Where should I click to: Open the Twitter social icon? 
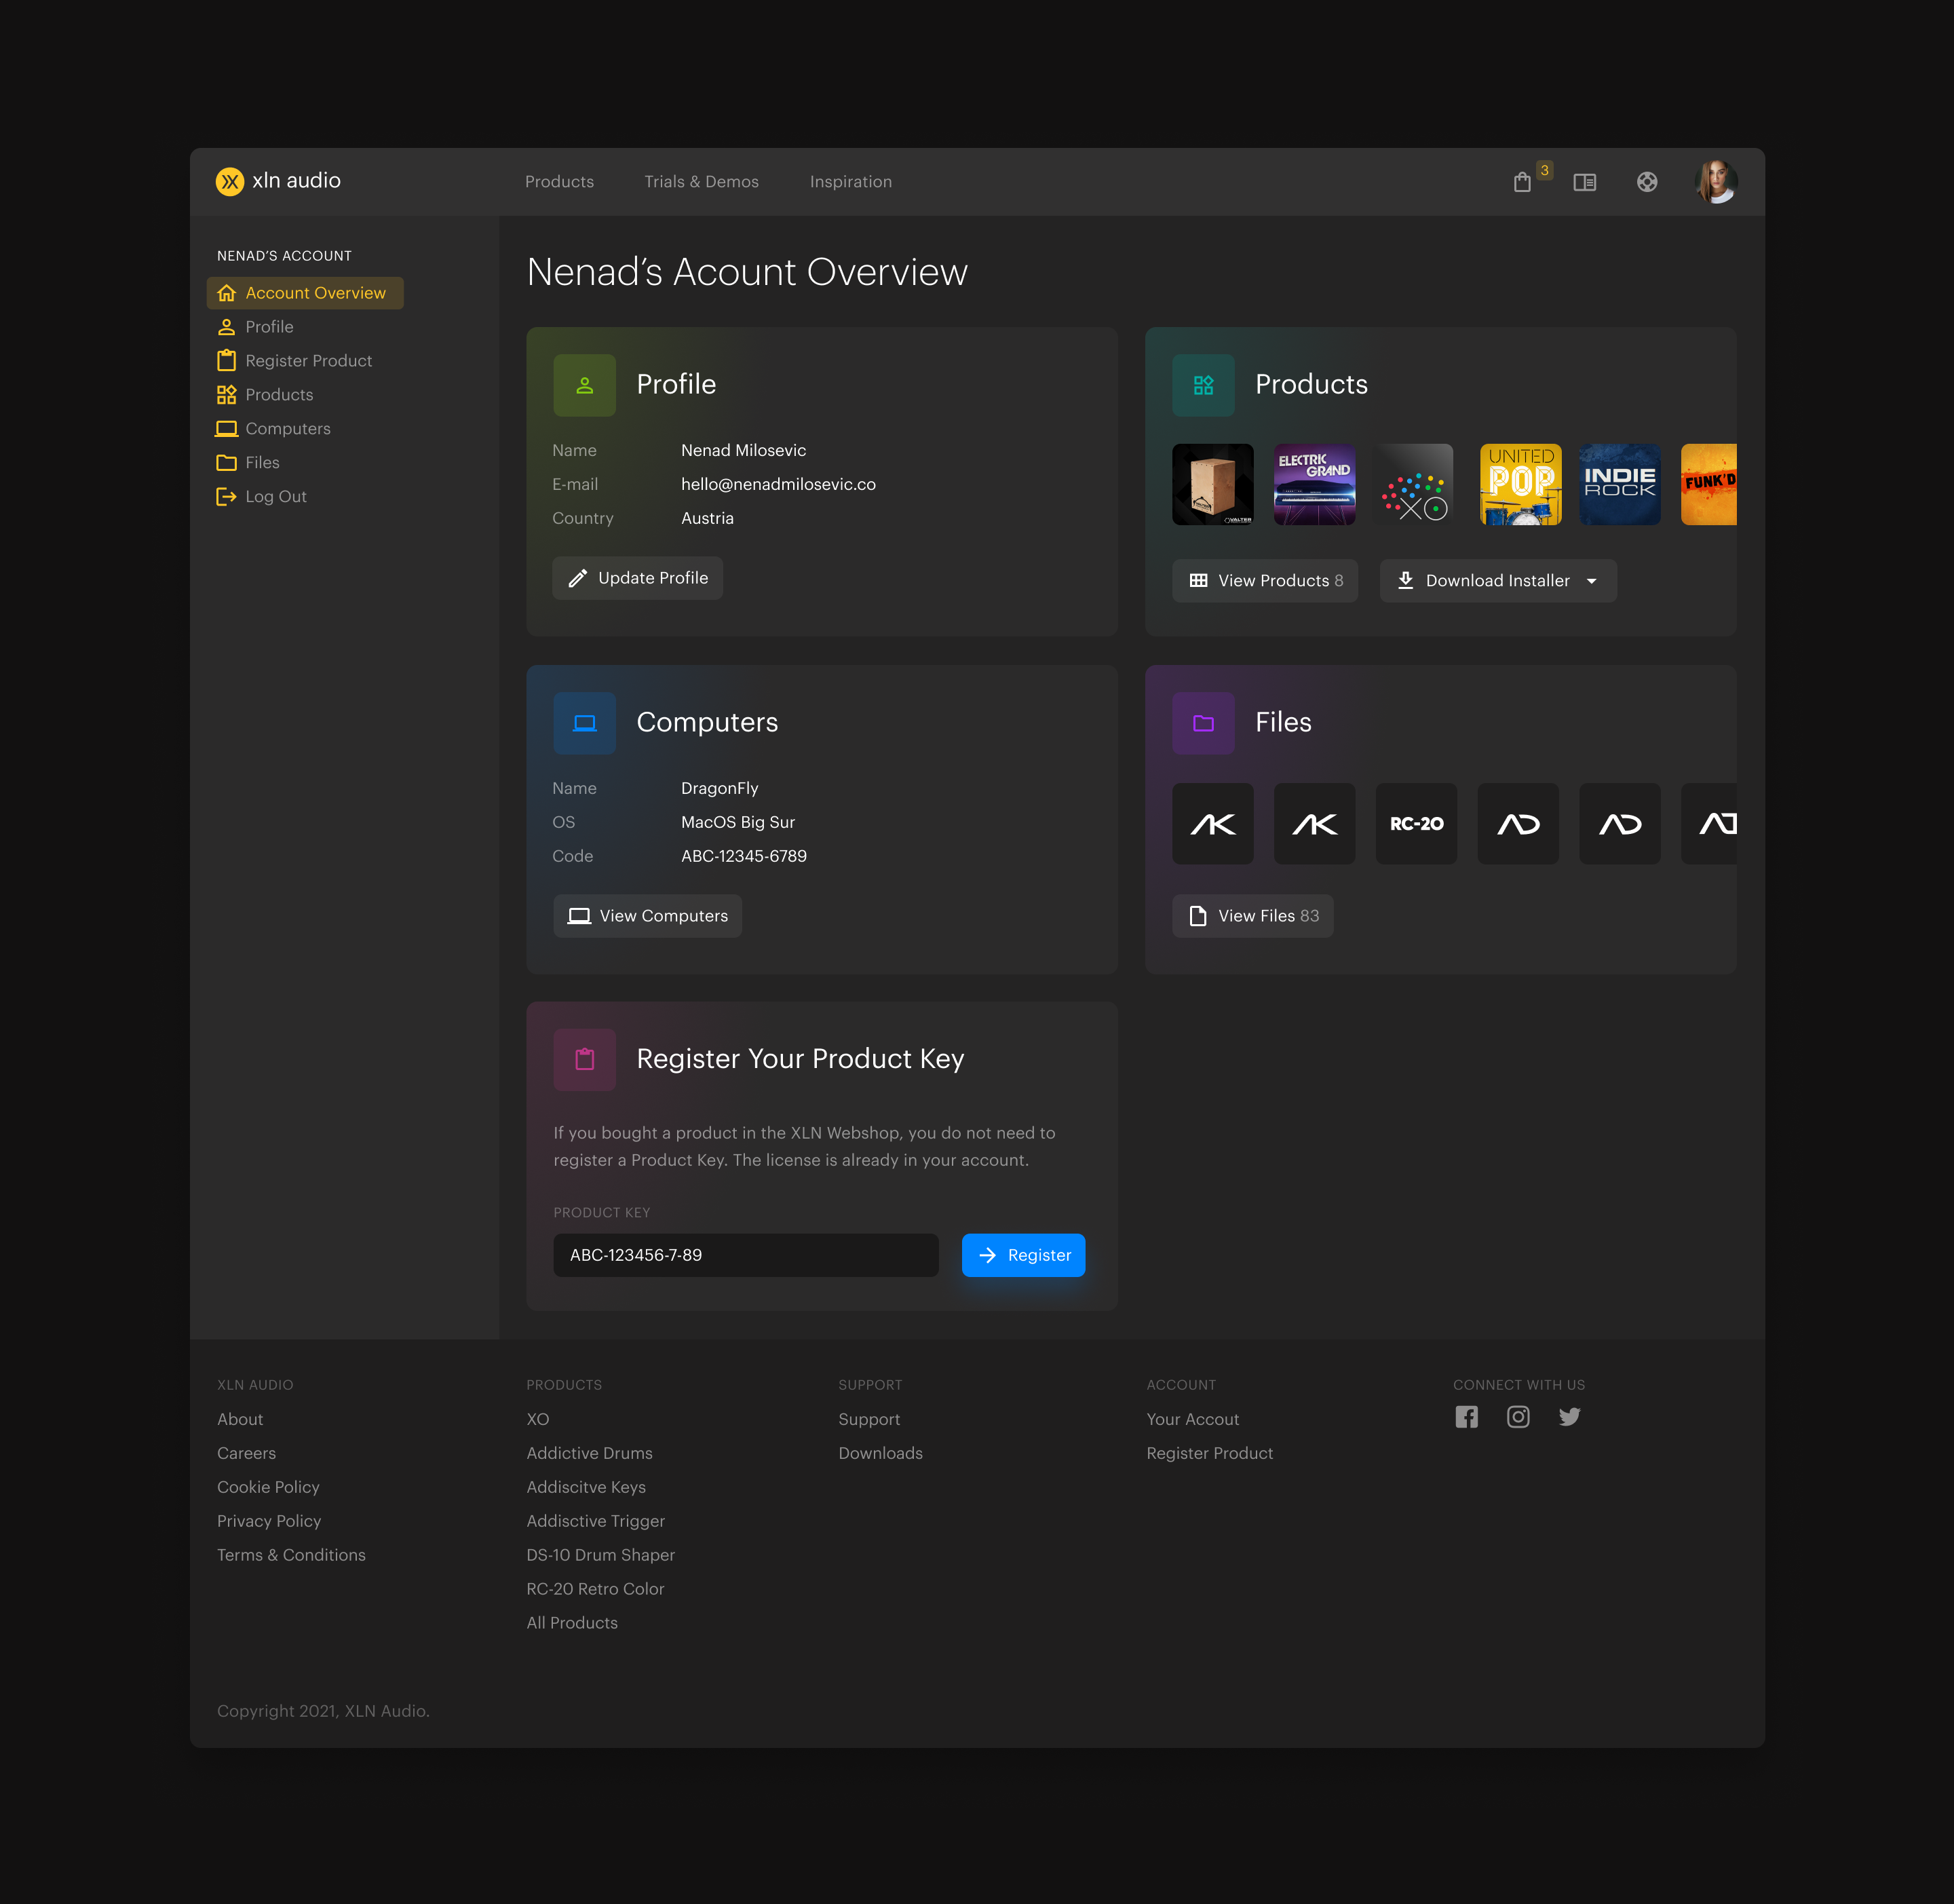click(1569, 1417)
